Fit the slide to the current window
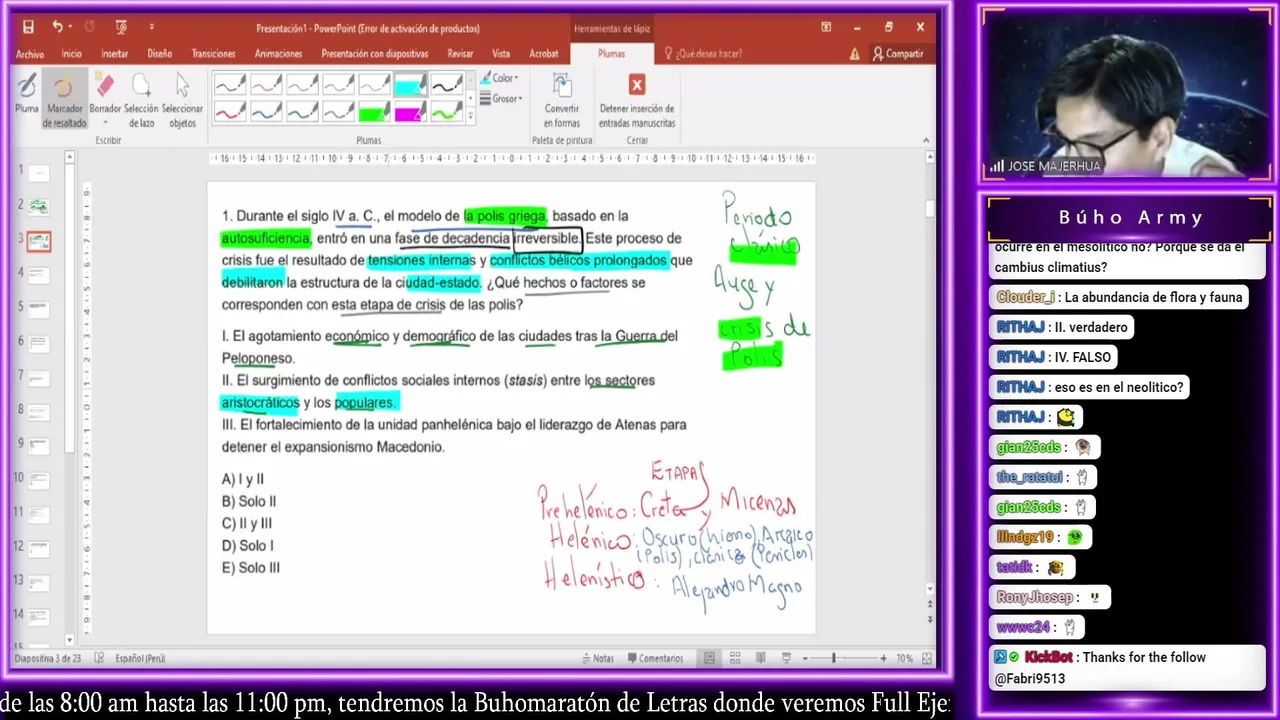The height and width of the screenshot is (720, 1280). click(x=927, y=658)
